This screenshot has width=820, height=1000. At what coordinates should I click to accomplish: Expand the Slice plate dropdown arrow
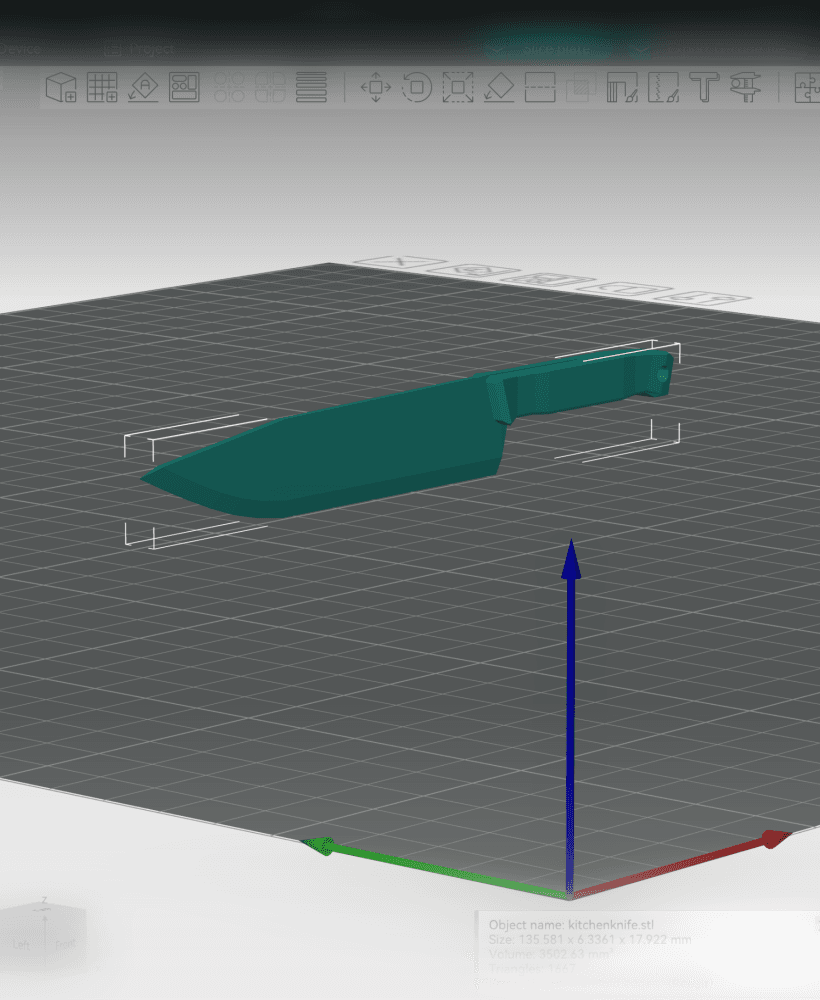[640, 49]
